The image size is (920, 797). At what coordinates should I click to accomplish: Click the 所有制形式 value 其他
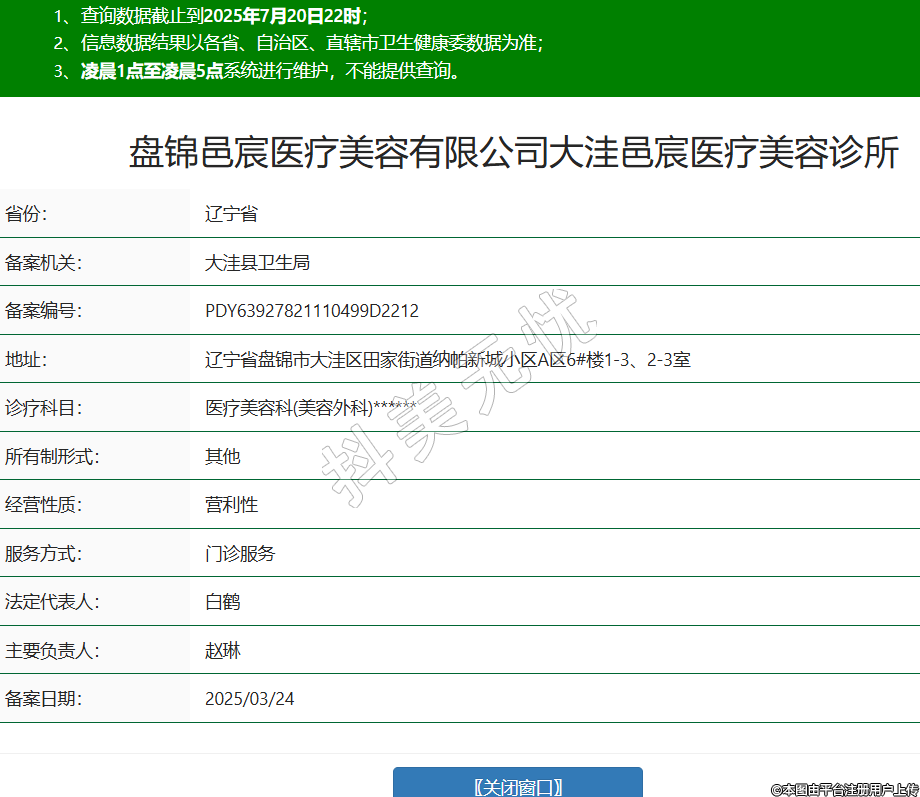click(x=222, y=456)
